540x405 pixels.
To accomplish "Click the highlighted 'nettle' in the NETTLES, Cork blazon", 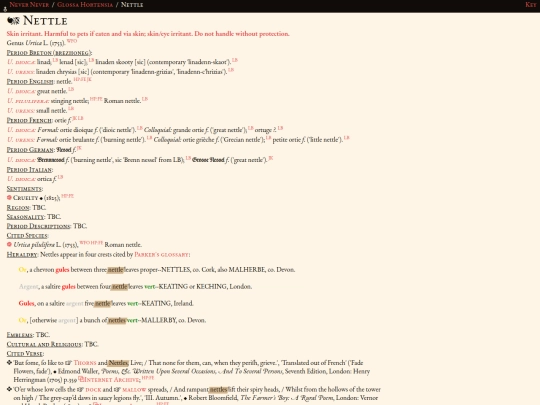I will [116, 270].
